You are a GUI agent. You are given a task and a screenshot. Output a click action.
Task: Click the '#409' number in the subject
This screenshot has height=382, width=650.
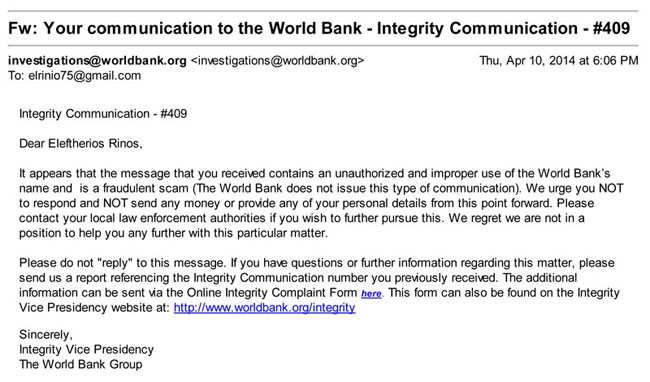[611, 29]
